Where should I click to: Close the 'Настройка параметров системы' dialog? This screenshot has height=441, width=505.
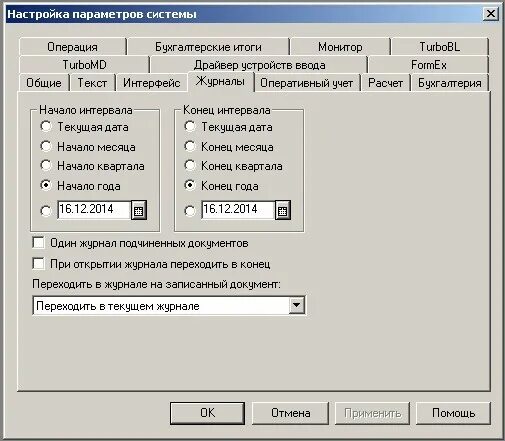(x=491, y=14)
